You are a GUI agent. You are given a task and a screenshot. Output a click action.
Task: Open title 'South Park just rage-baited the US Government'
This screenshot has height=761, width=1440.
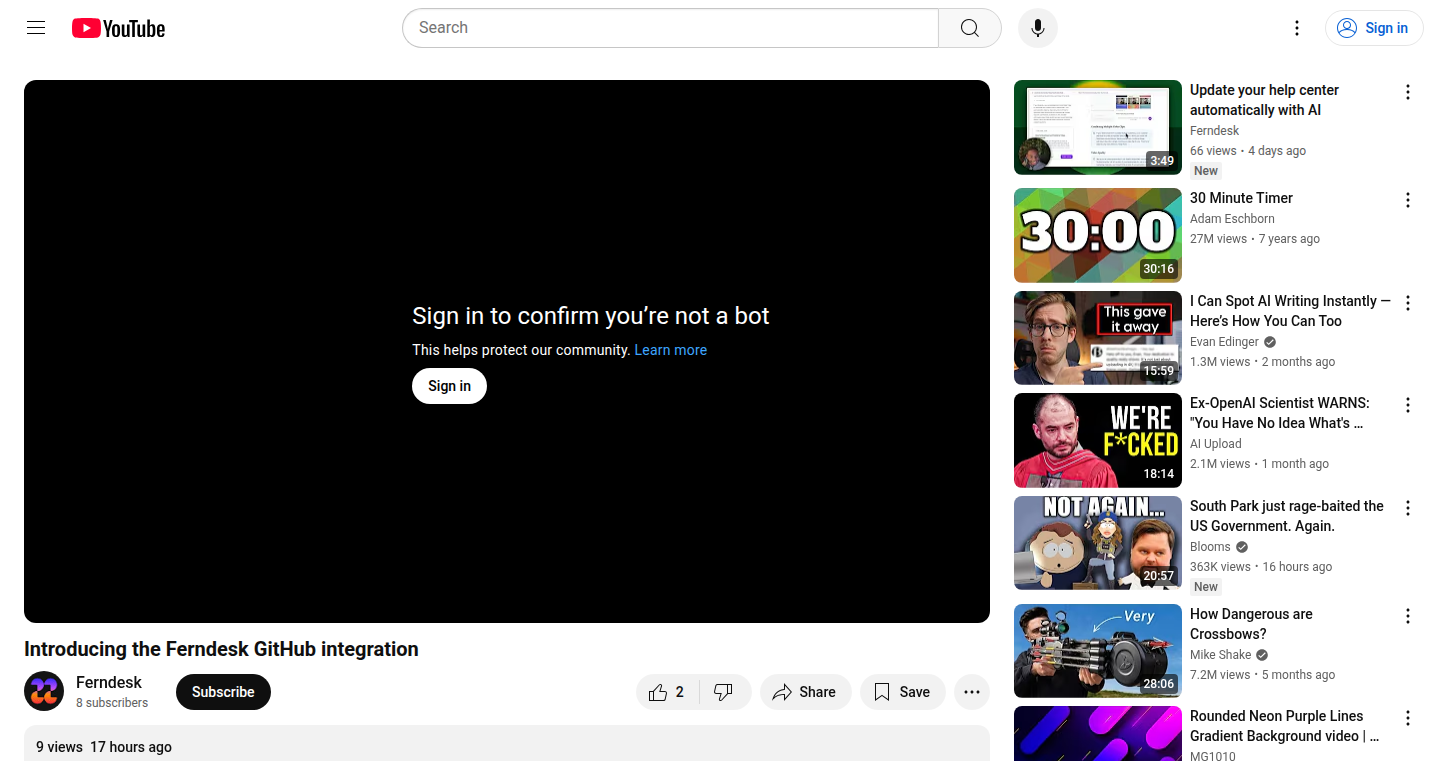[1287, 516]
